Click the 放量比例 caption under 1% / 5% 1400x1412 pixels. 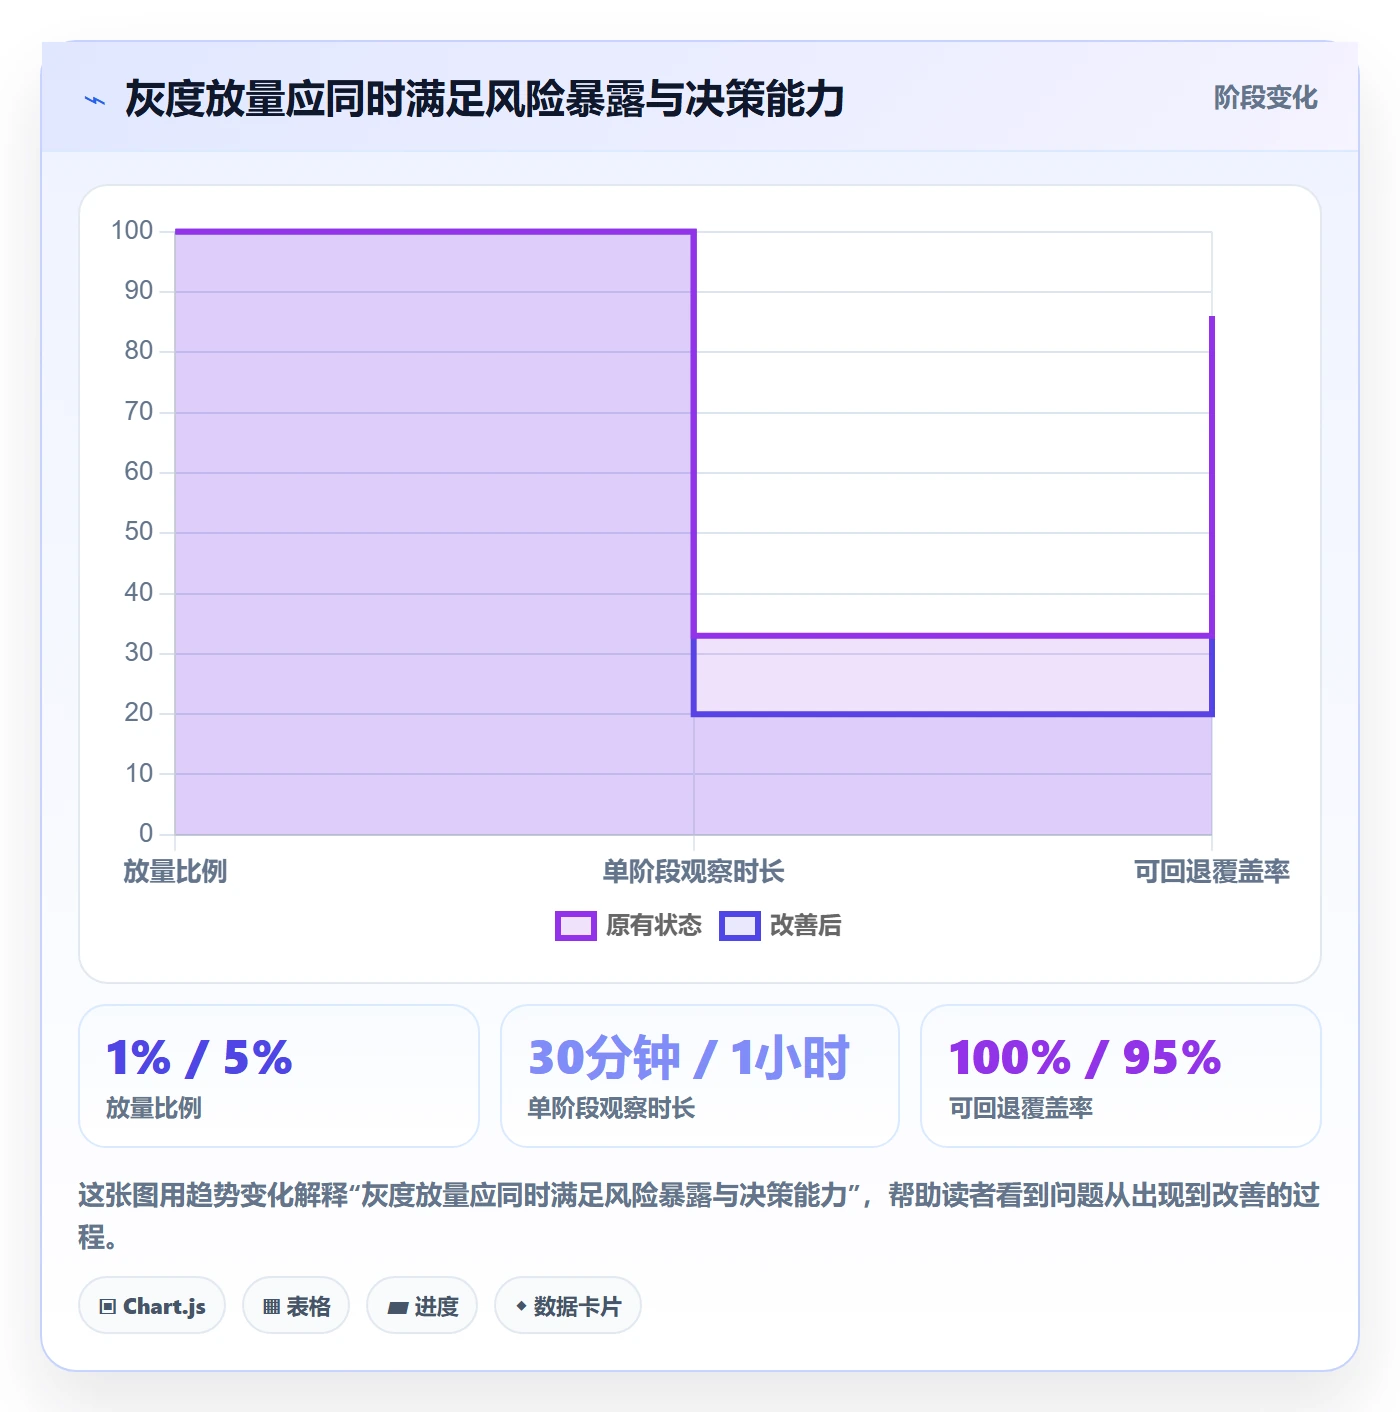point(154,1108)
